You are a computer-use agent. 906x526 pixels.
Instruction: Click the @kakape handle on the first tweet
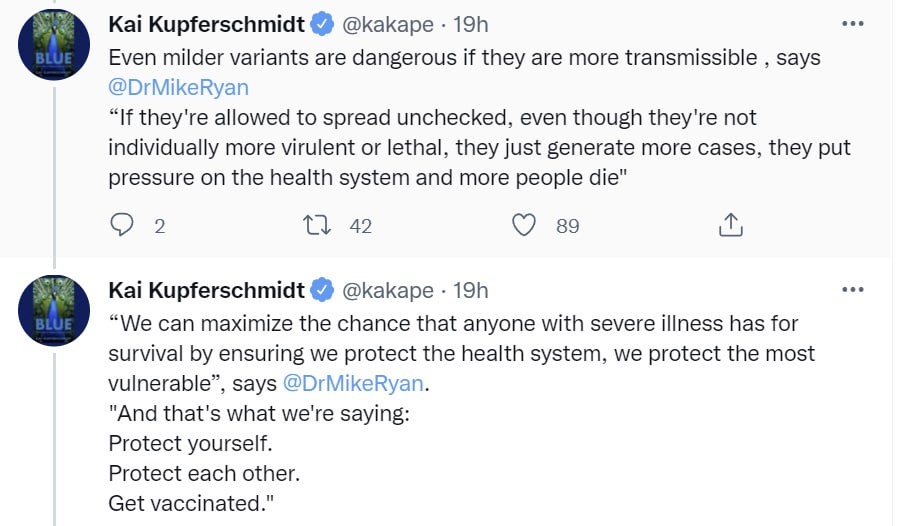[388, 25]
